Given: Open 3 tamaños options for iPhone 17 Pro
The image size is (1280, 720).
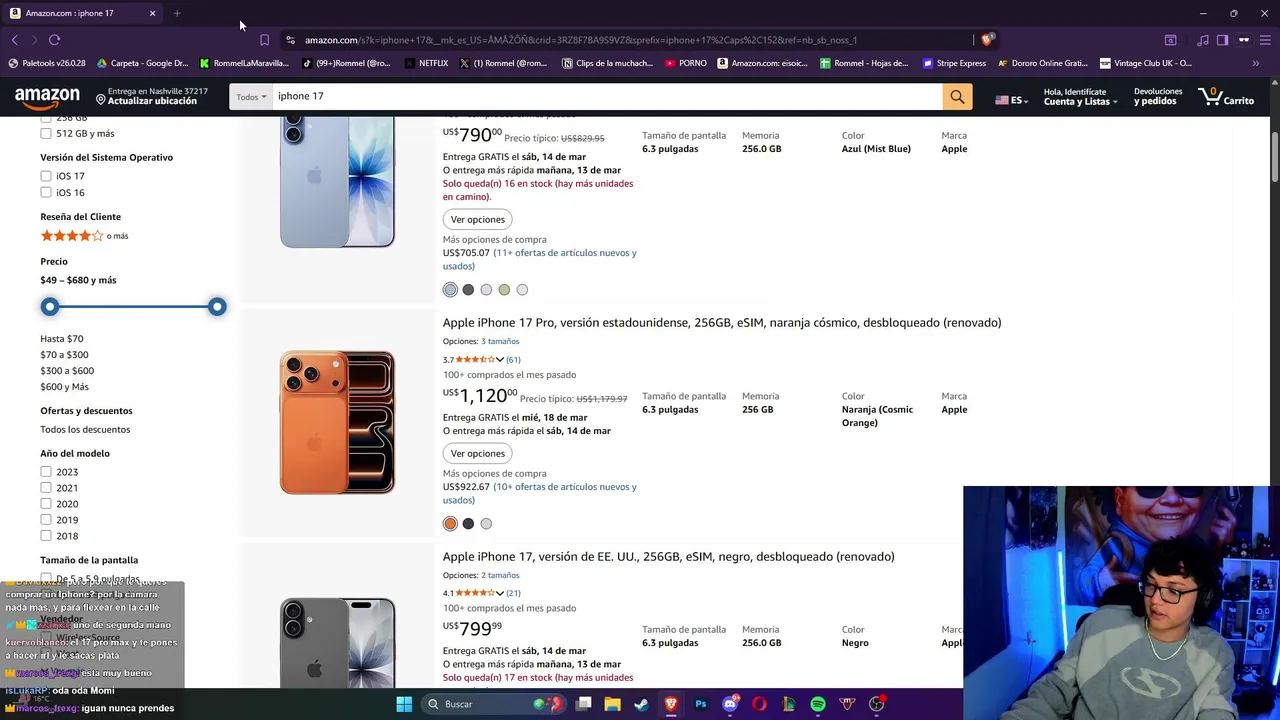Looking at the screenshot, I should [500, 341].
